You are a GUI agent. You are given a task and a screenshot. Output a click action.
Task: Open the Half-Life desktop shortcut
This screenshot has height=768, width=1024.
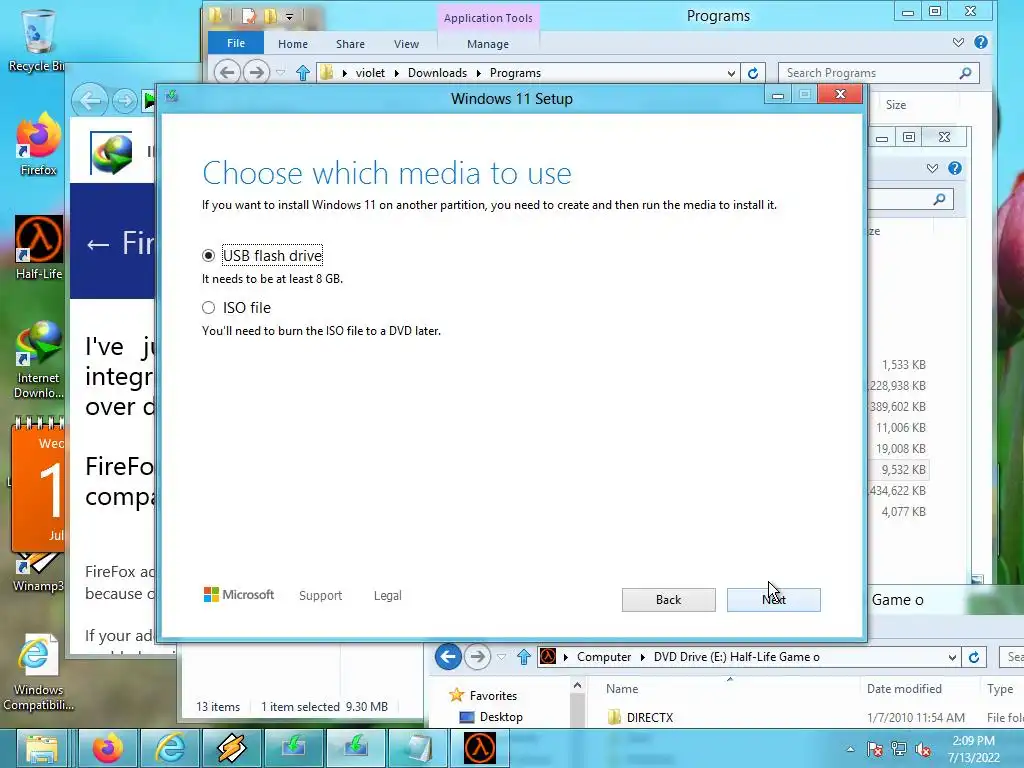click(x=39, y=248)
